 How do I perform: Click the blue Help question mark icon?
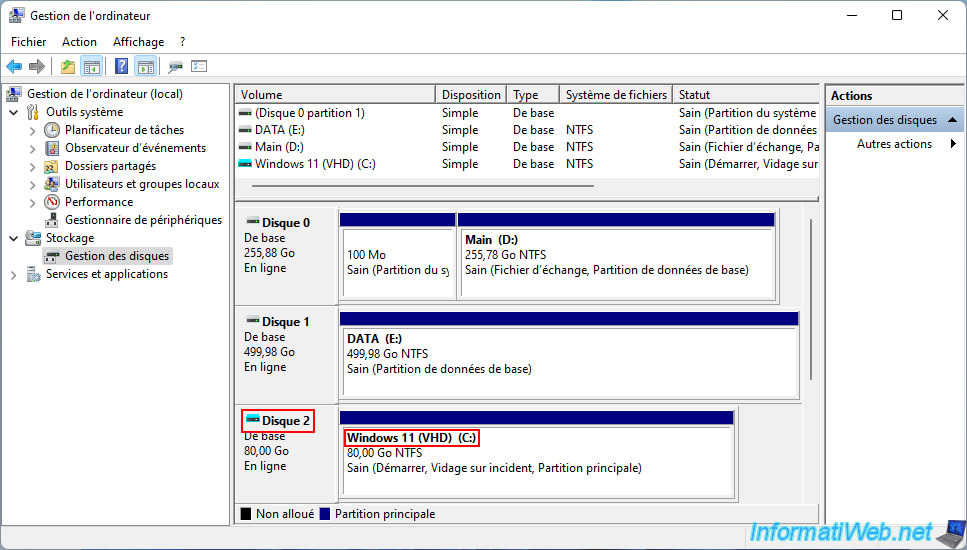point(121,66)
